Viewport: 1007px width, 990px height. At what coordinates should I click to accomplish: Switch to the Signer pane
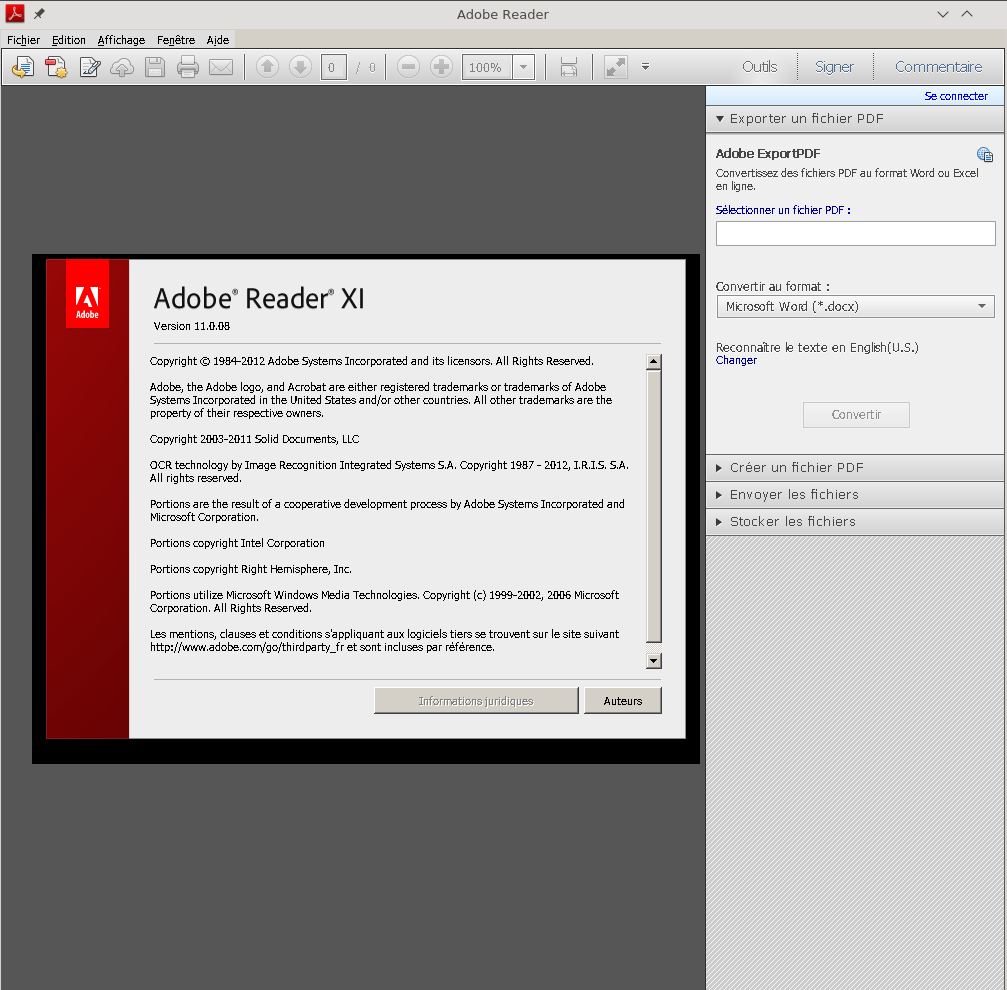pos(834,67)
